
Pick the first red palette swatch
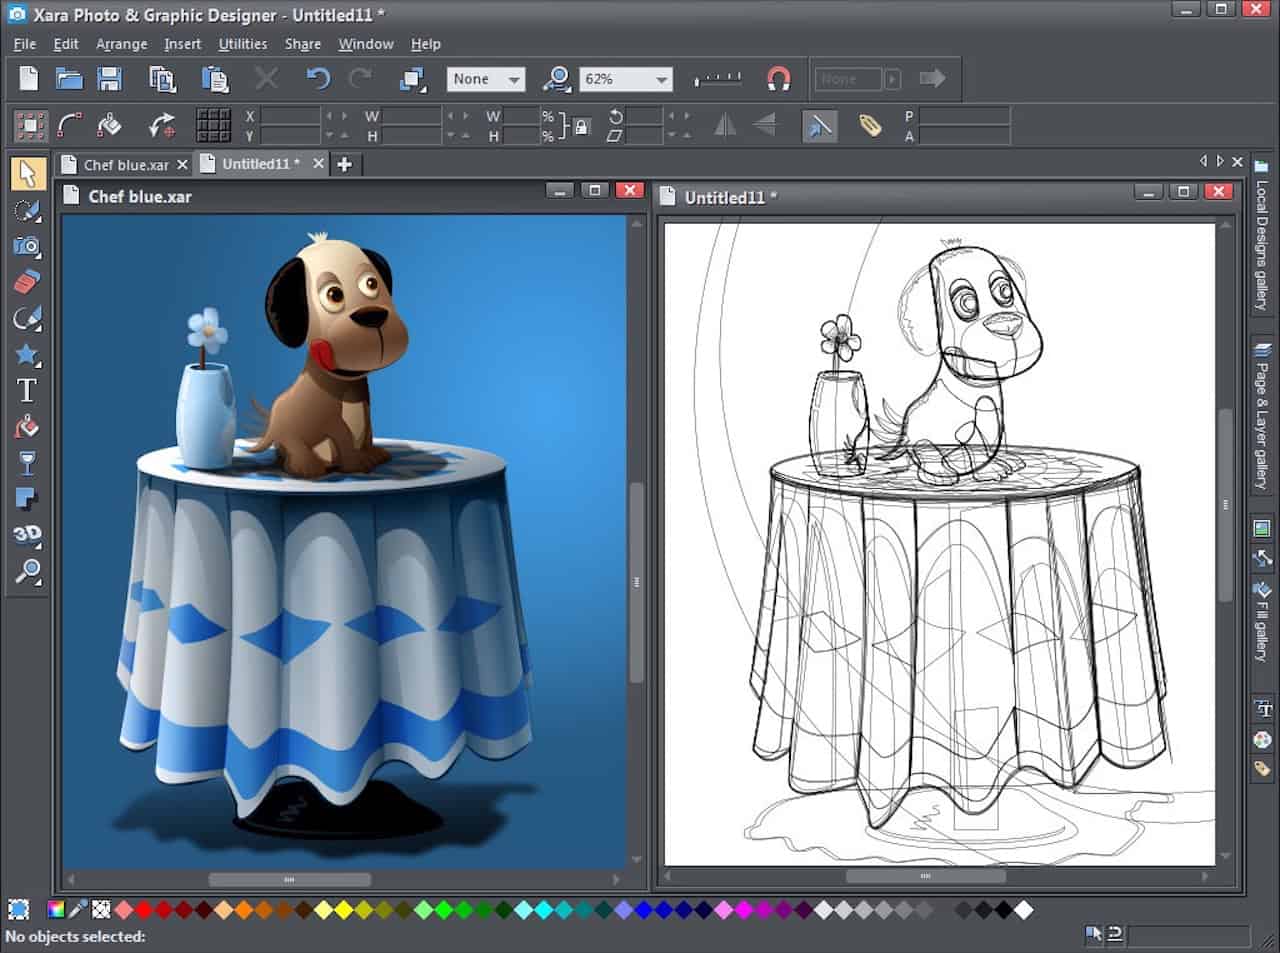click(144, 910)
